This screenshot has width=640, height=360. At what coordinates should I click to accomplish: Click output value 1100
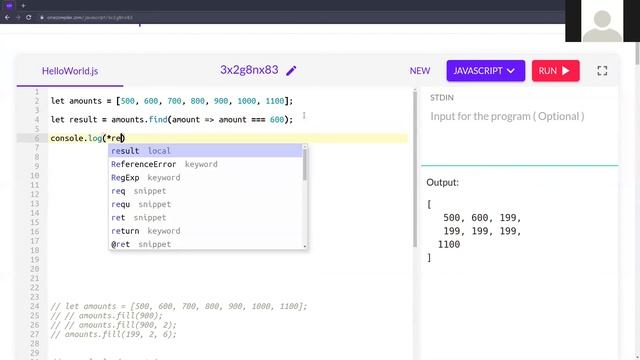(x=449, y=244)
